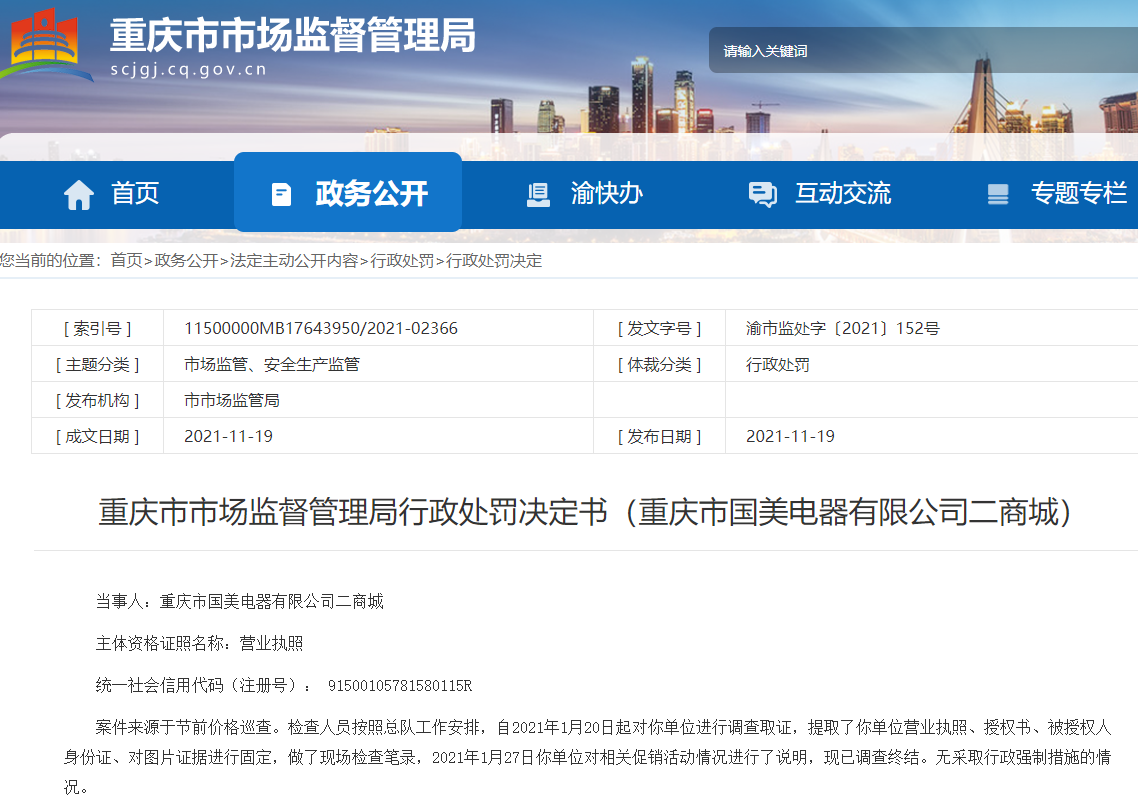
Task: Click the [ 索引号 ] label cell
Action: pos(97,328)
